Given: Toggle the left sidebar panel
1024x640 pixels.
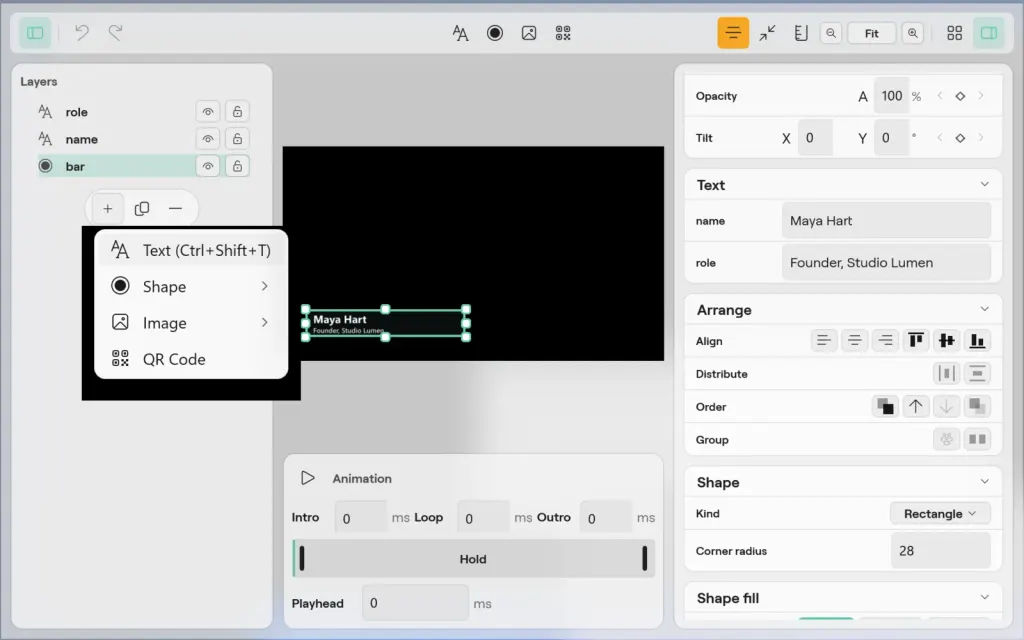Looking at the screenshot, I should coord(35,33).
